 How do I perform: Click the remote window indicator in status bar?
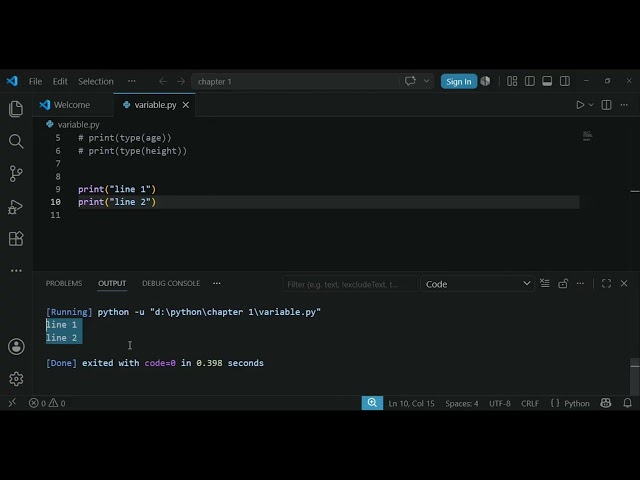(12, 403)
